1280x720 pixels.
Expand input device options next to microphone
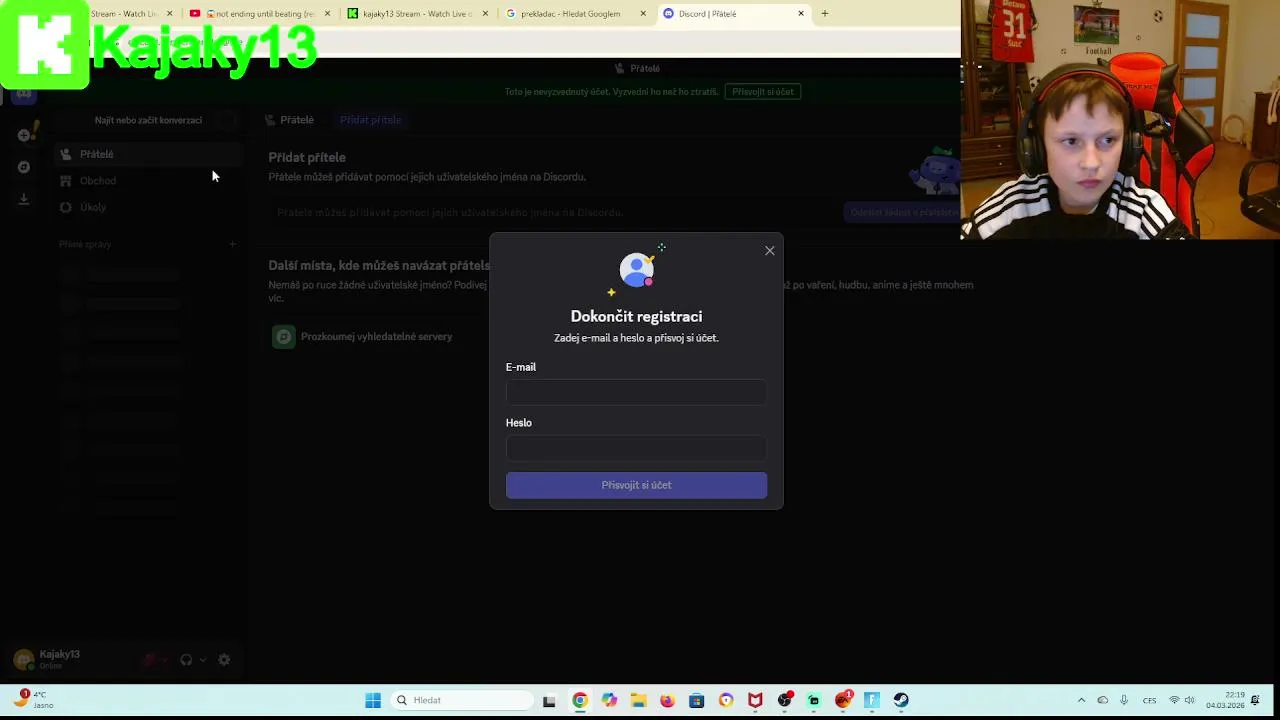tap(165, 660)
